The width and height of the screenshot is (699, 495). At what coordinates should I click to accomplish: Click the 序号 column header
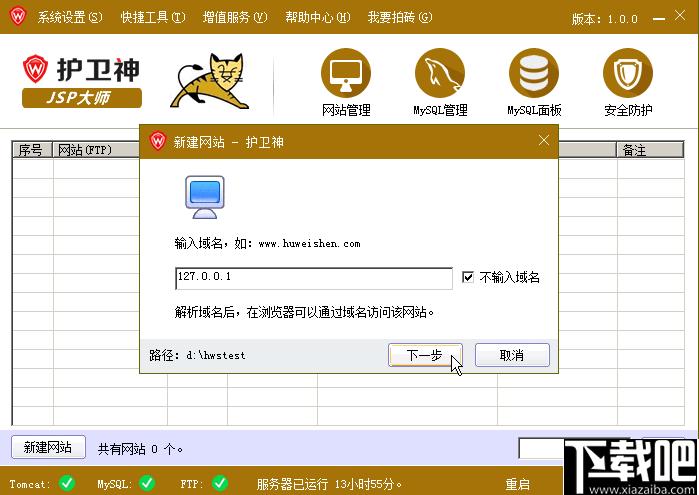tap(33, 150)
